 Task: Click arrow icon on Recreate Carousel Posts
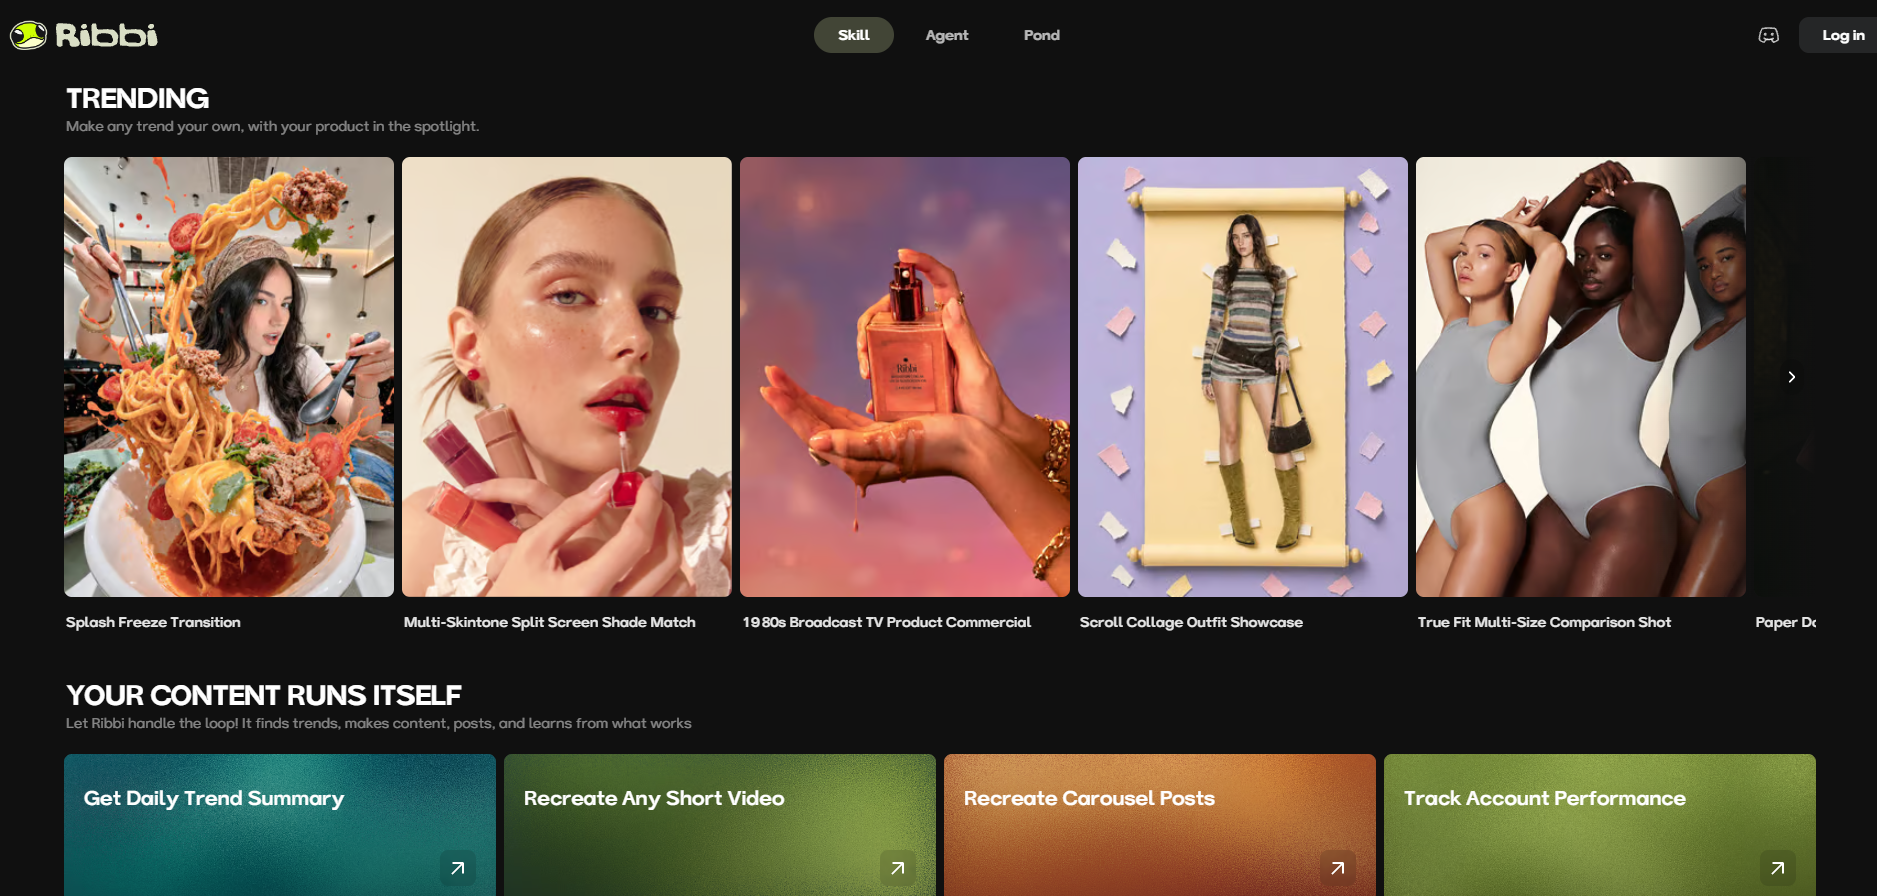click(x=1337, y=868)
